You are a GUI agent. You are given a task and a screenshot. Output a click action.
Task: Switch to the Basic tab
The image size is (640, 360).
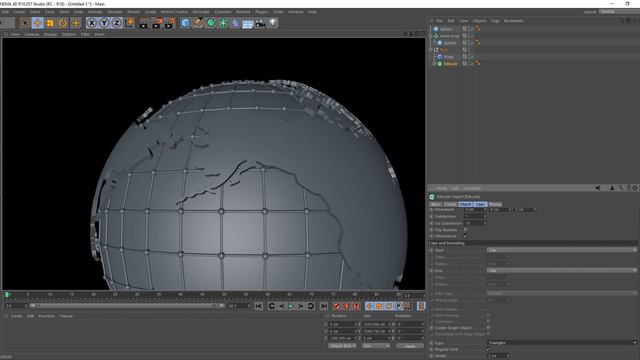[436, 204]
